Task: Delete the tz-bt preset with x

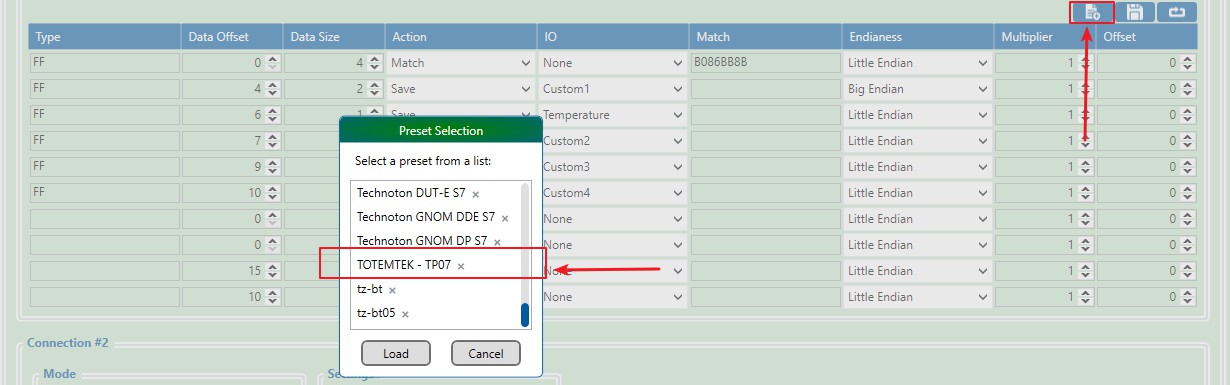Action: 392,290
